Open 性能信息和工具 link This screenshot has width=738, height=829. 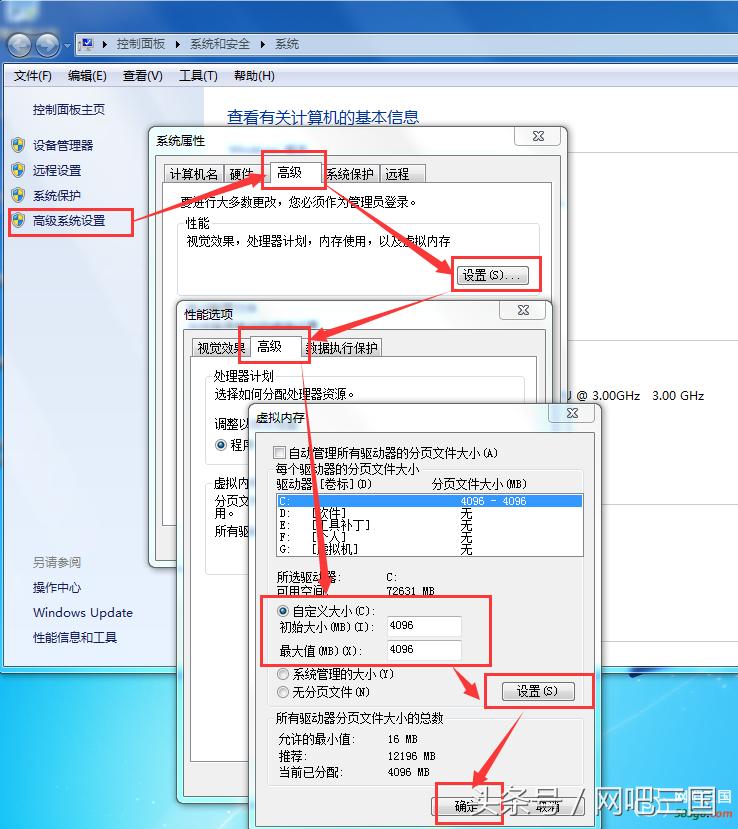75,638
